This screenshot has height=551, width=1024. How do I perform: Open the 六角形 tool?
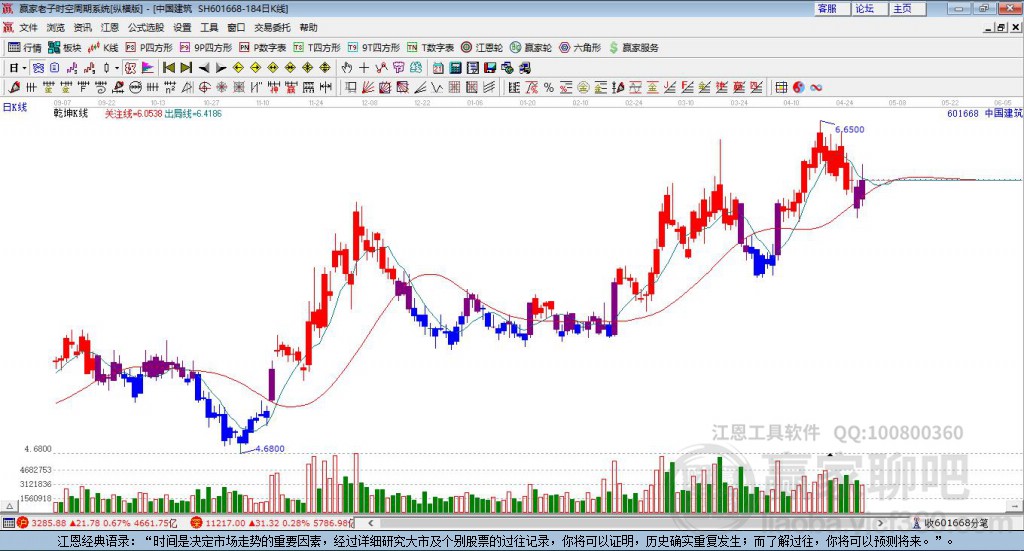(580, 48)
